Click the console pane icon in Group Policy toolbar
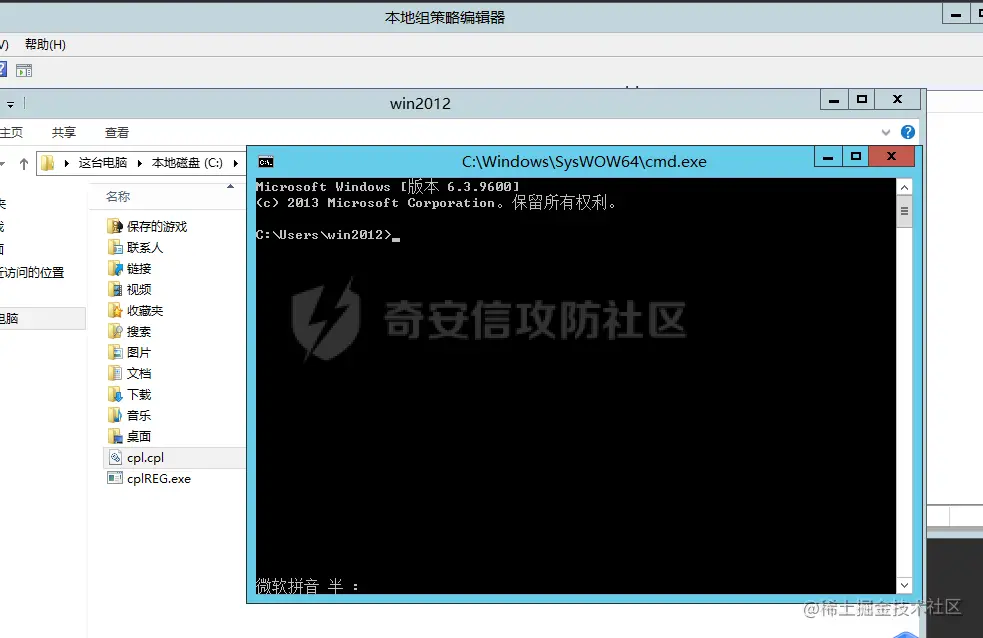Image resolution: width=983 pixels, height=638 pixels. [24, 71]
